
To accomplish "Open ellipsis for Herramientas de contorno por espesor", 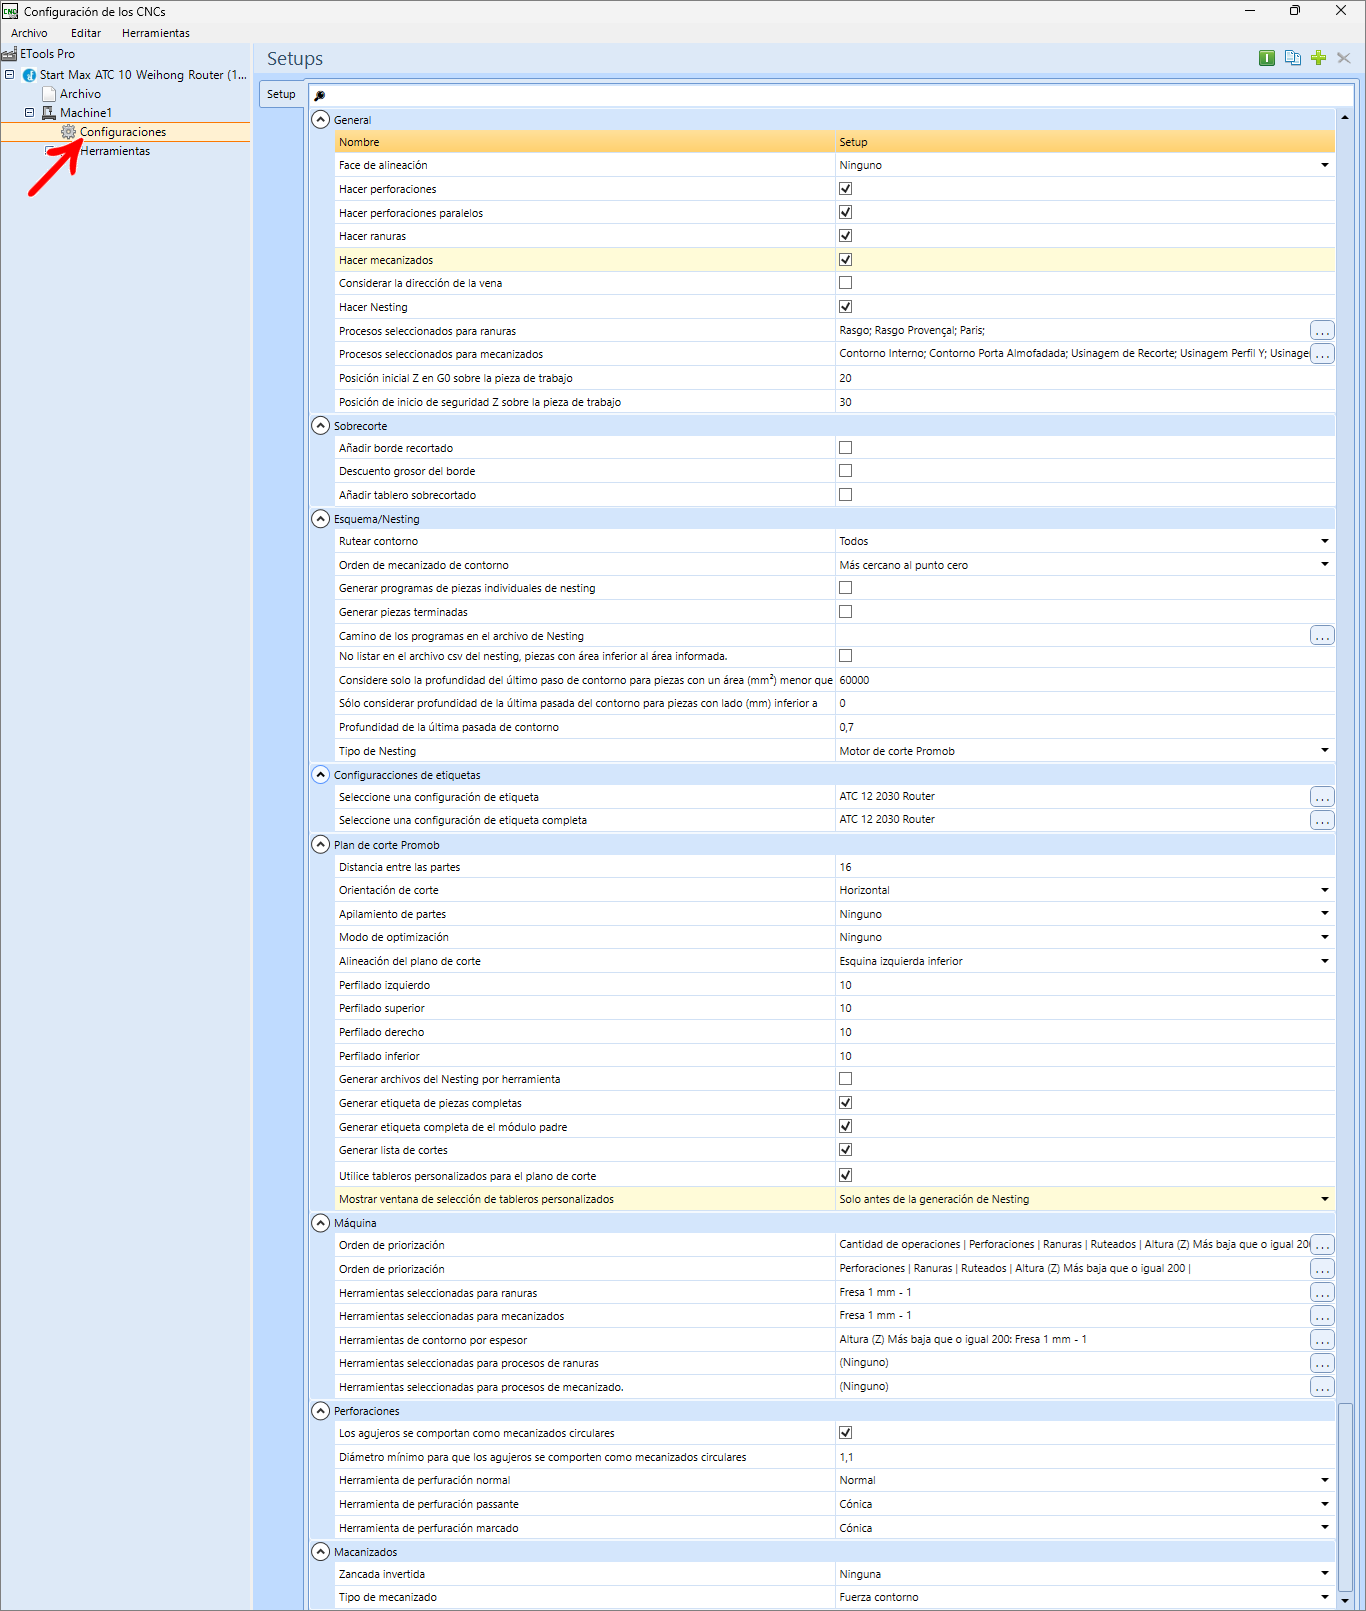I will tap(1322, 1340).
